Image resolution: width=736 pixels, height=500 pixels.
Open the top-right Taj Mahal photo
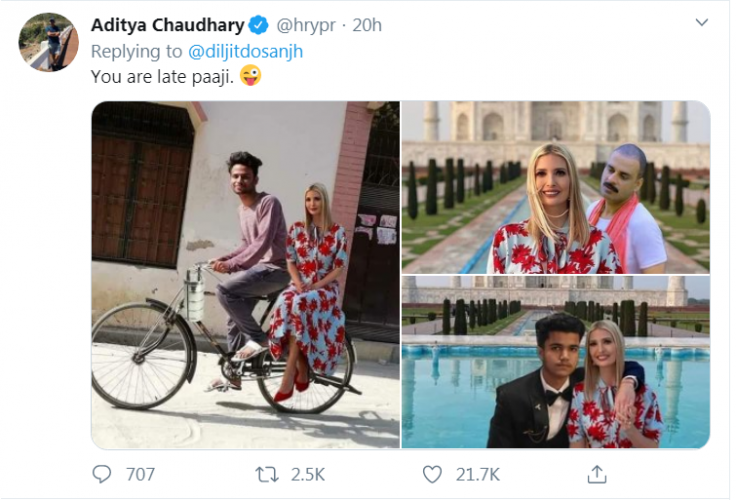pyautogui.click(x=556, y=187)
